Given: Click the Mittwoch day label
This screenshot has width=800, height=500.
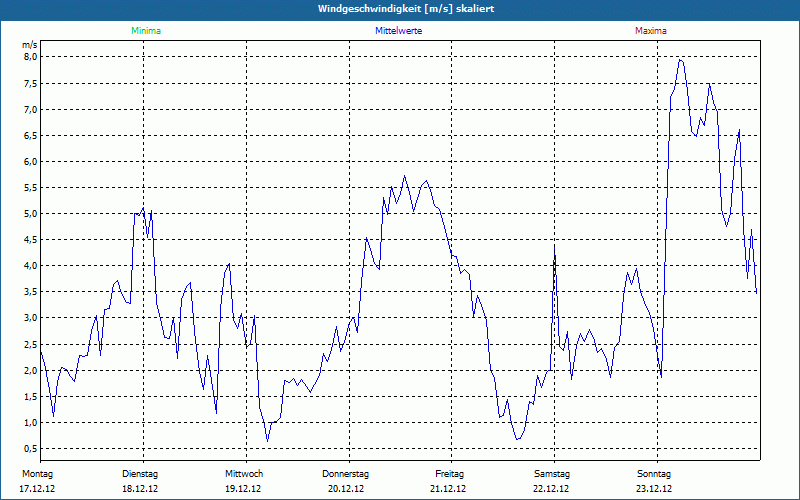Looking at the screenshot, I should click(x=244, y=474).
